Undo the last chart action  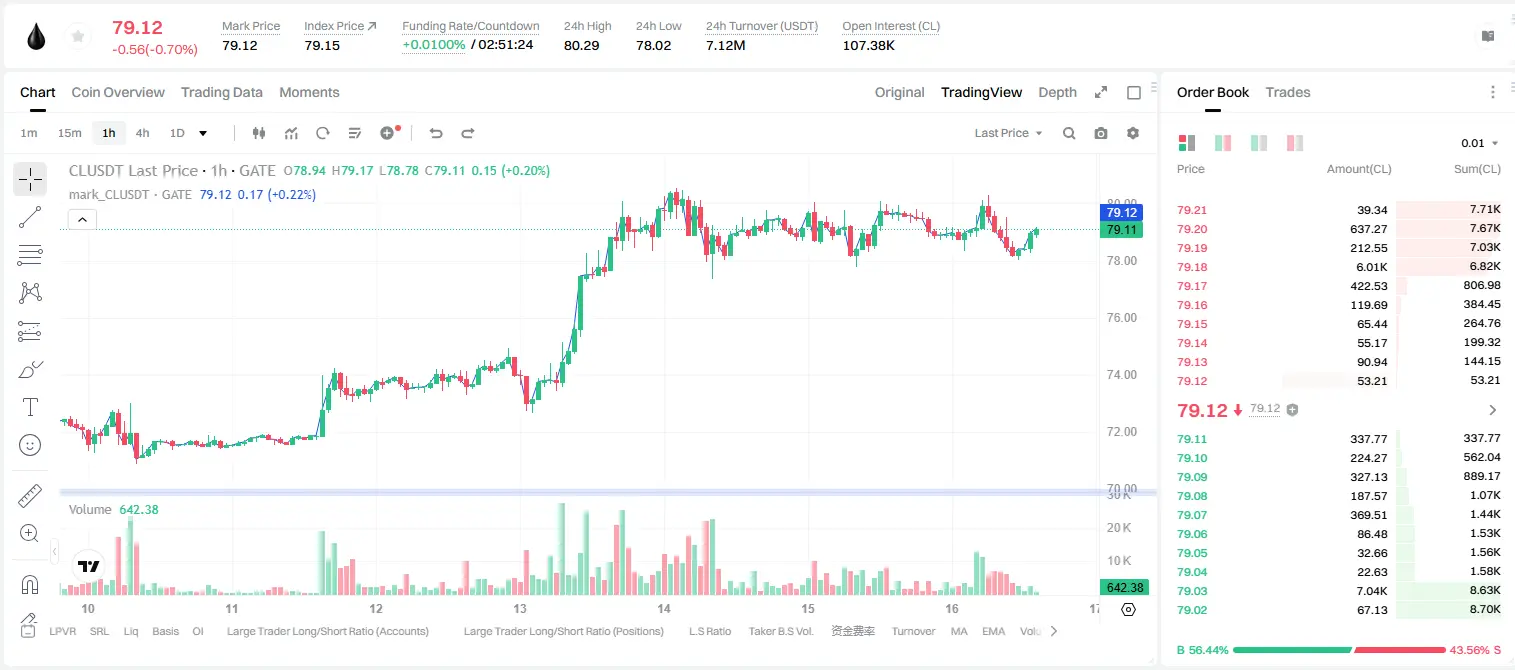point(435,133)
